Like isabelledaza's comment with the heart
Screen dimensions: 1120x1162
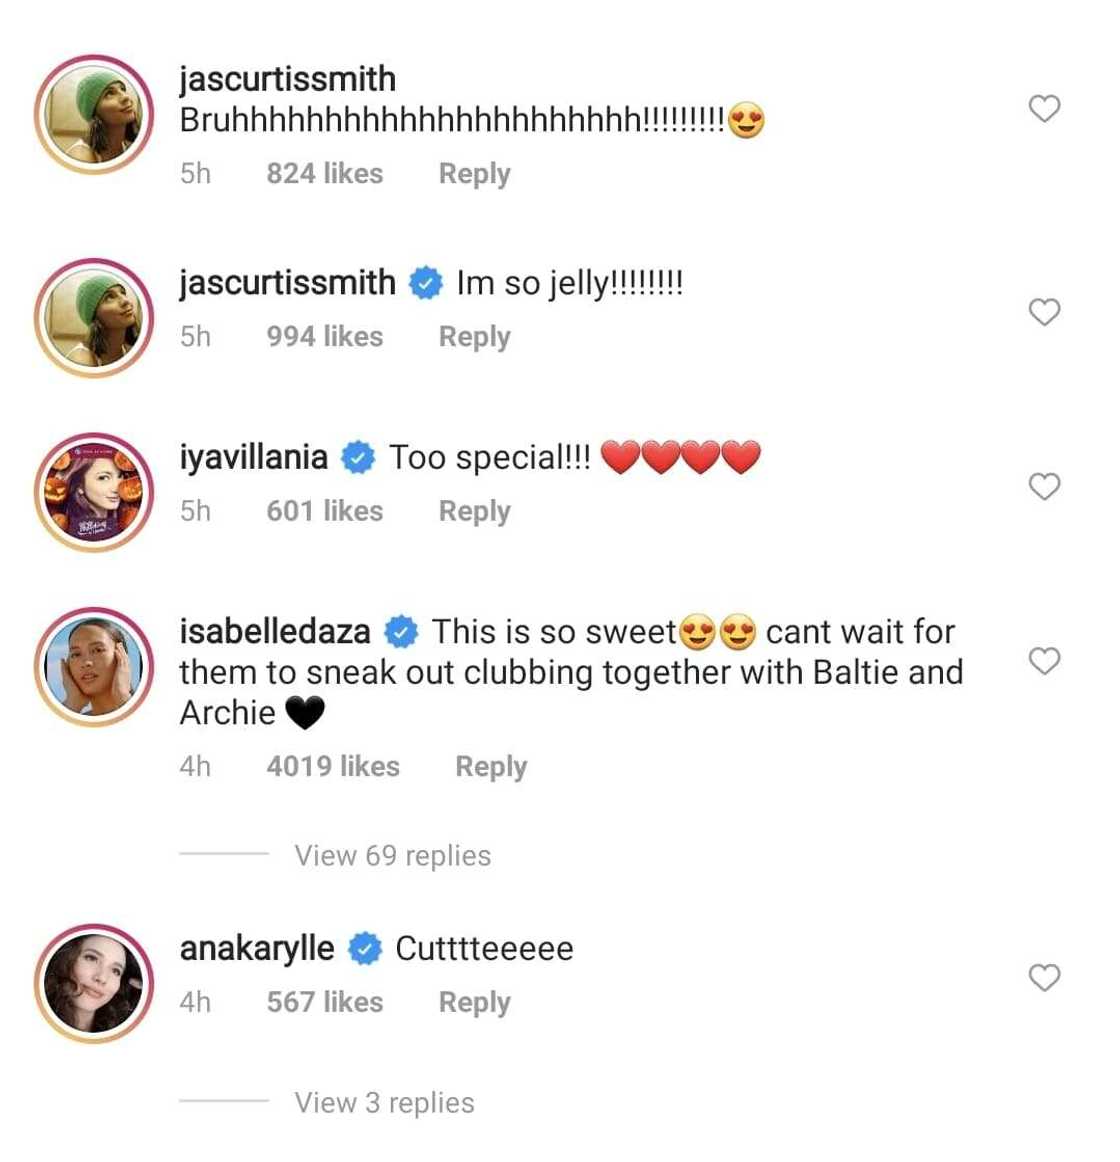click(x=1044, y=661)
